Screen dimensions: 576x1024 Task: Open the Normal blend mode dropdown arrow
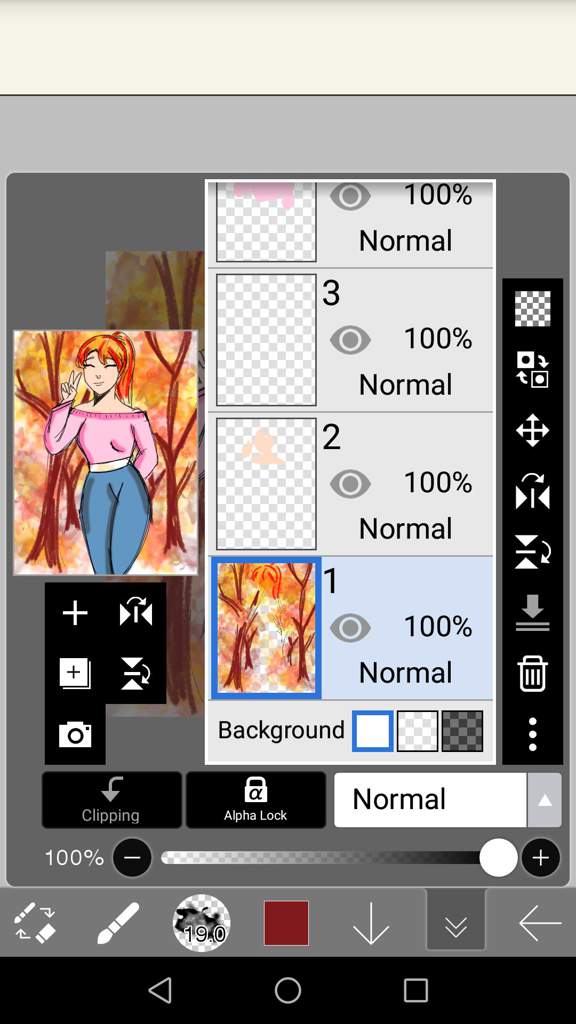click(x=545, y=800)
